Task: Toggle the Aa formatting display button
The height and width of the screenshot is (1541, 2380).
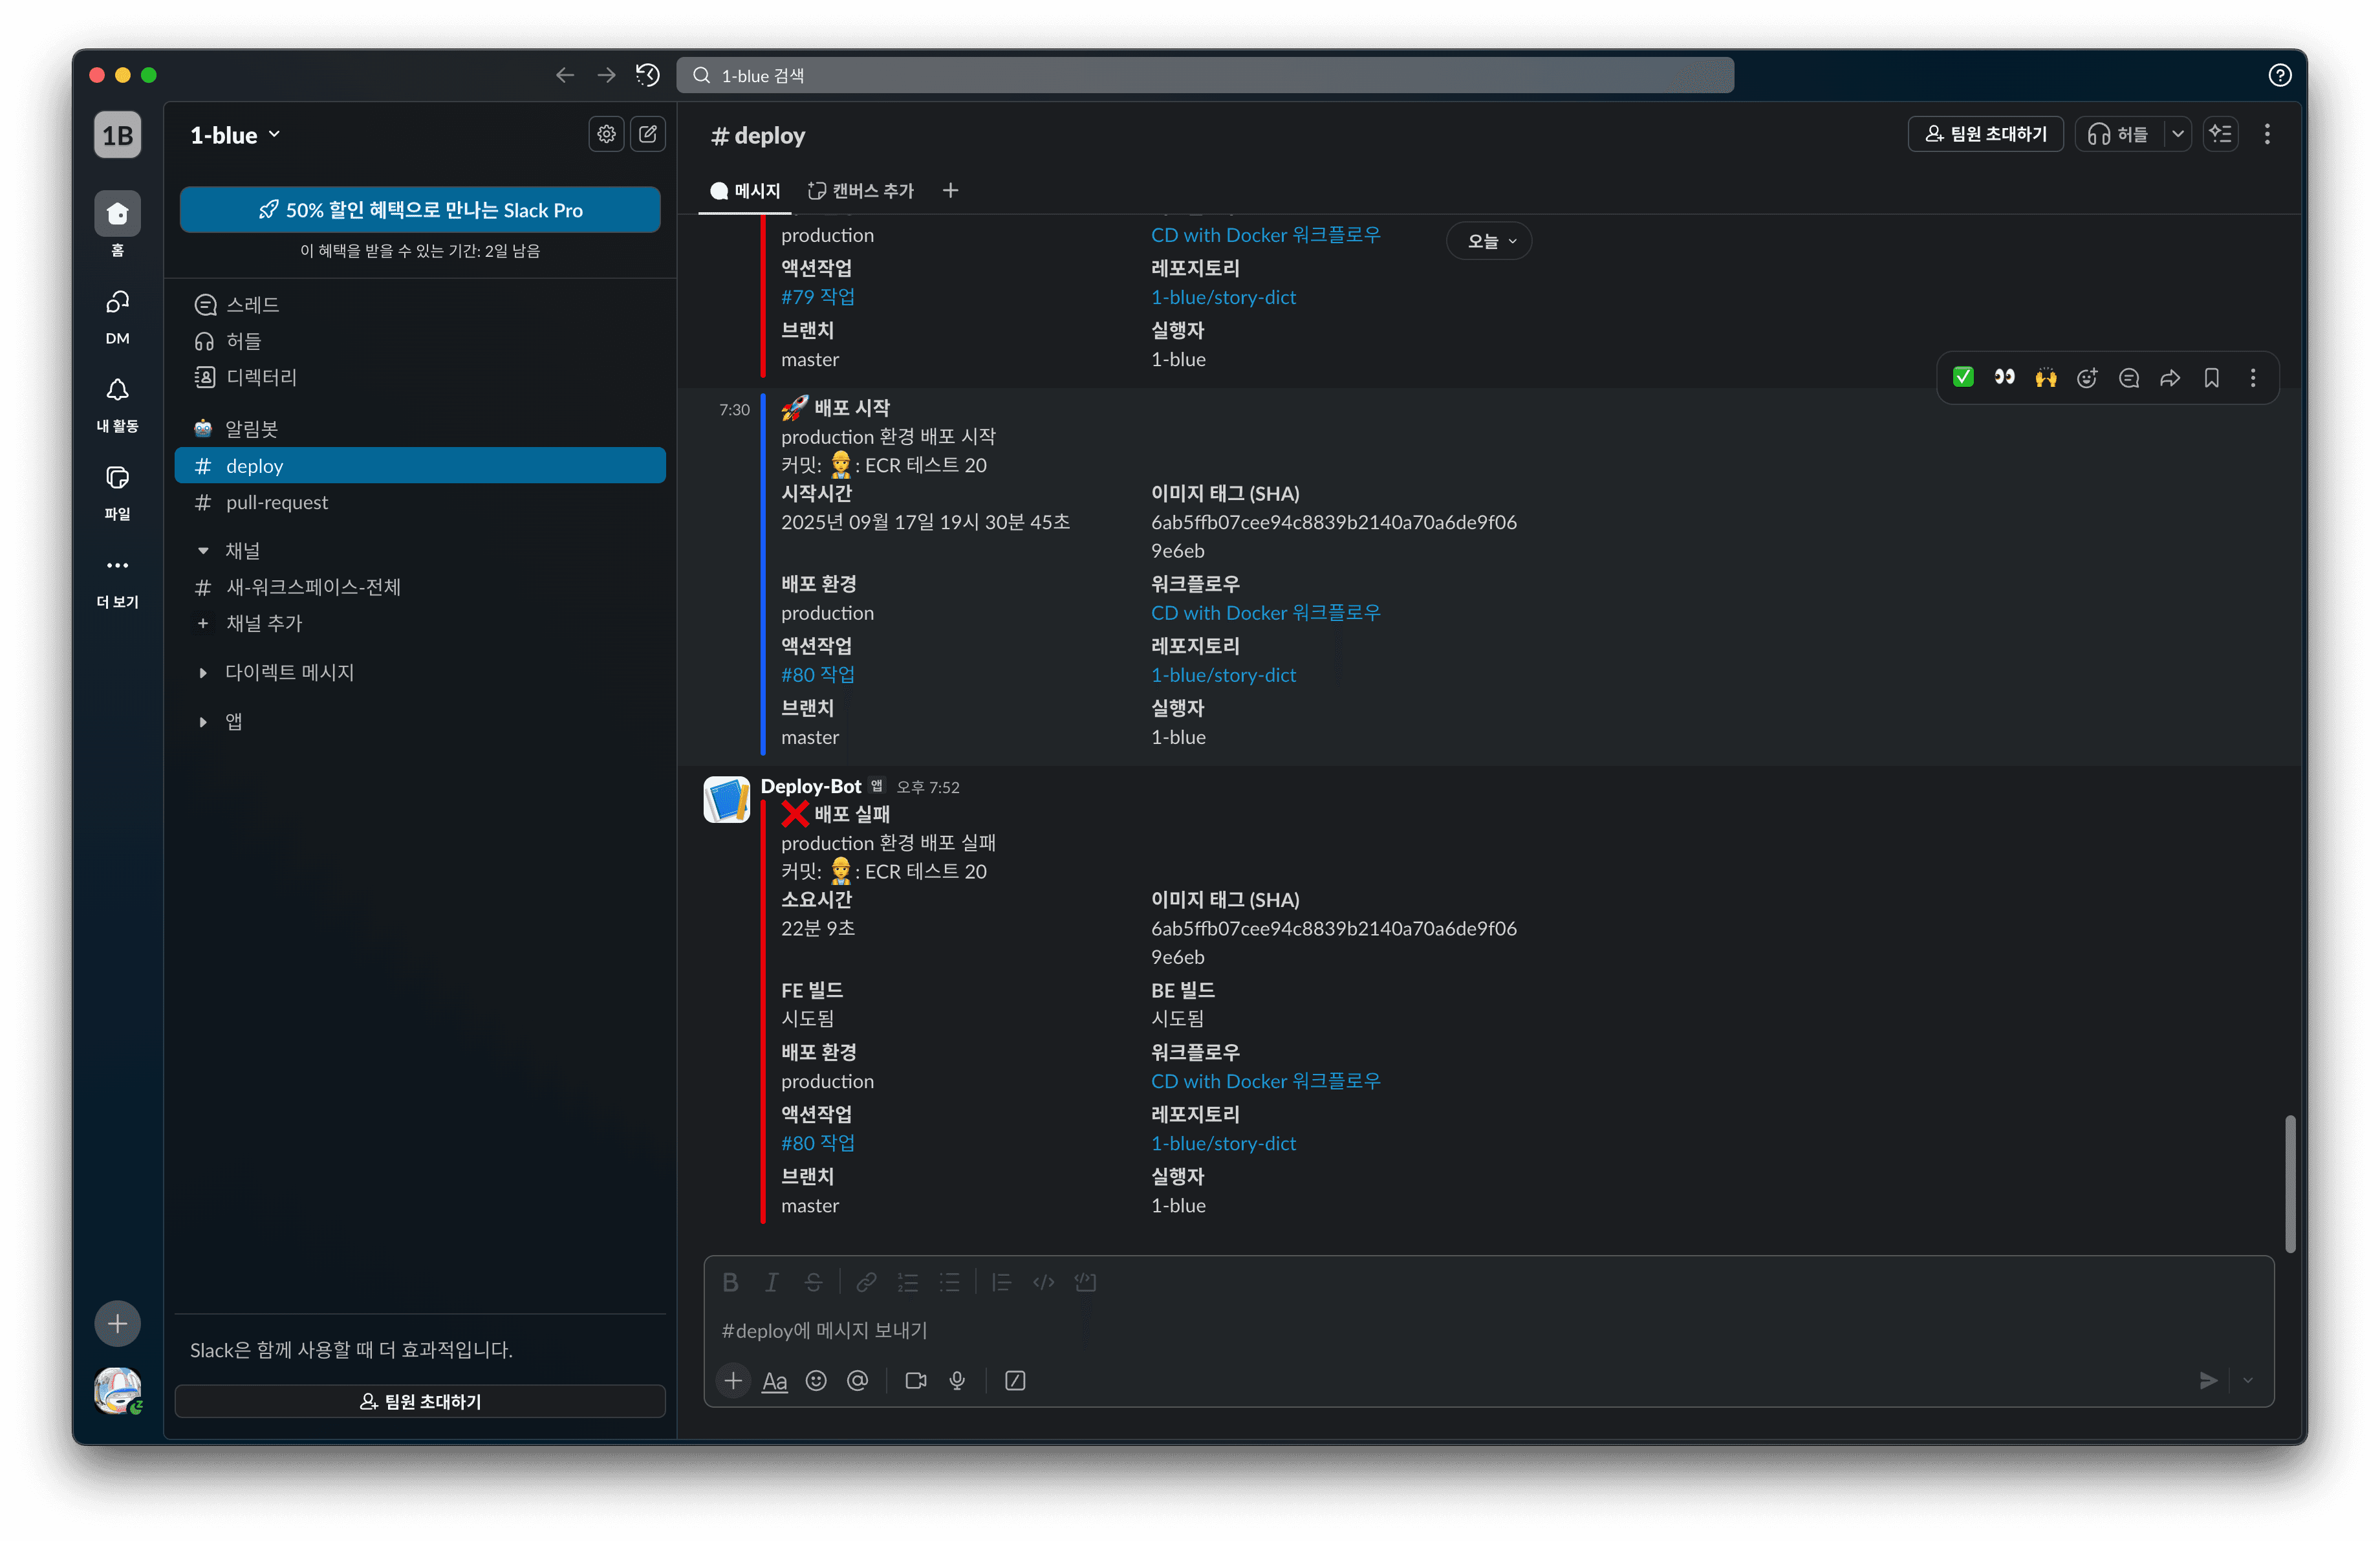Action: pyautogui.click(x=774, y=1381)
